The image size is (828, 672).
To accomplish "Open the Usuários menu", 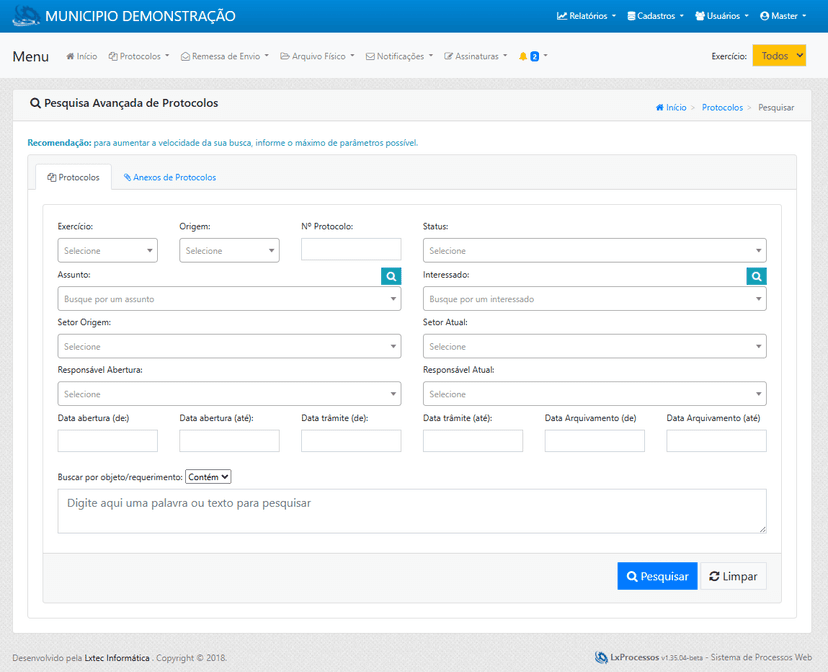I will 722,16.
